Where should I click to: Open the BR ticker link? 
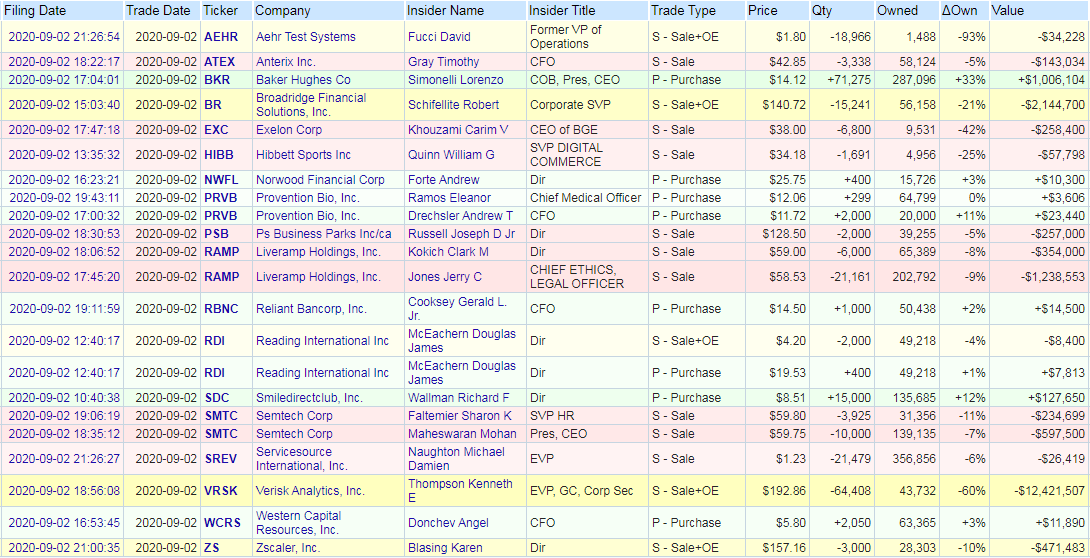click(x=213, y=105)
